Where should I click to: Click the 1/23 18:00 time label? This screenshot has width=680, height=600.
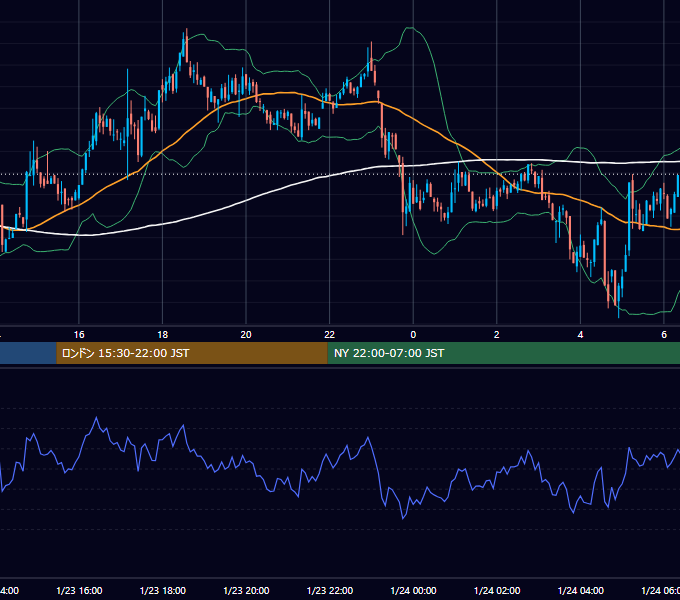click(163, 590)
